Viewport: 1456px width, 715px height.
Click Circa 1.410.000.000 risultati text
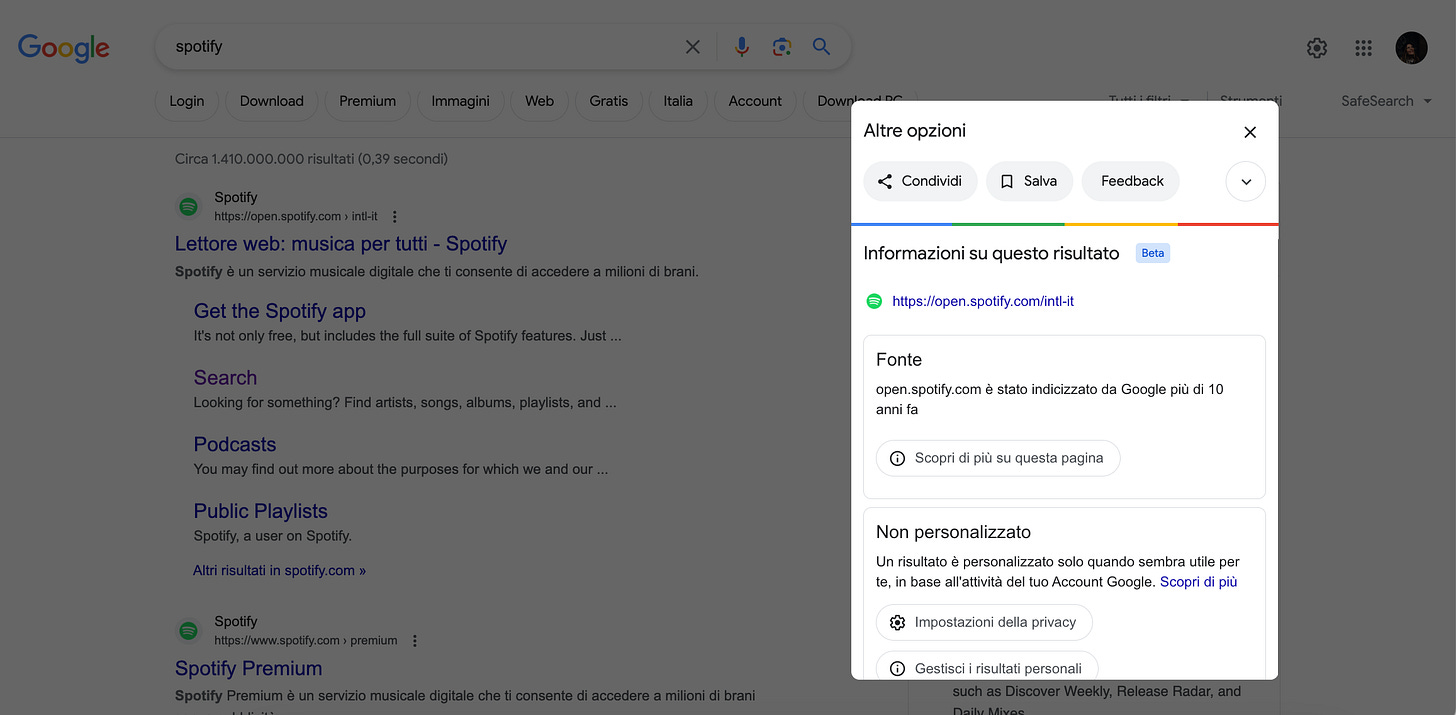pos(311,158)
